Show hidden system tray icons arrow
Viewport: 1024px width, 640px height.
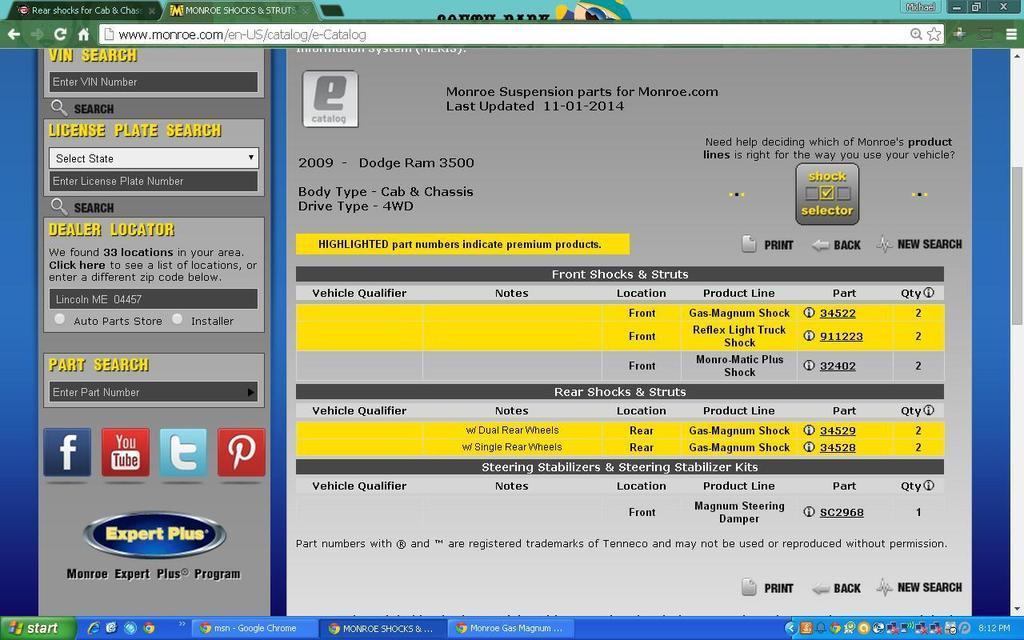[x=790, y=628]
